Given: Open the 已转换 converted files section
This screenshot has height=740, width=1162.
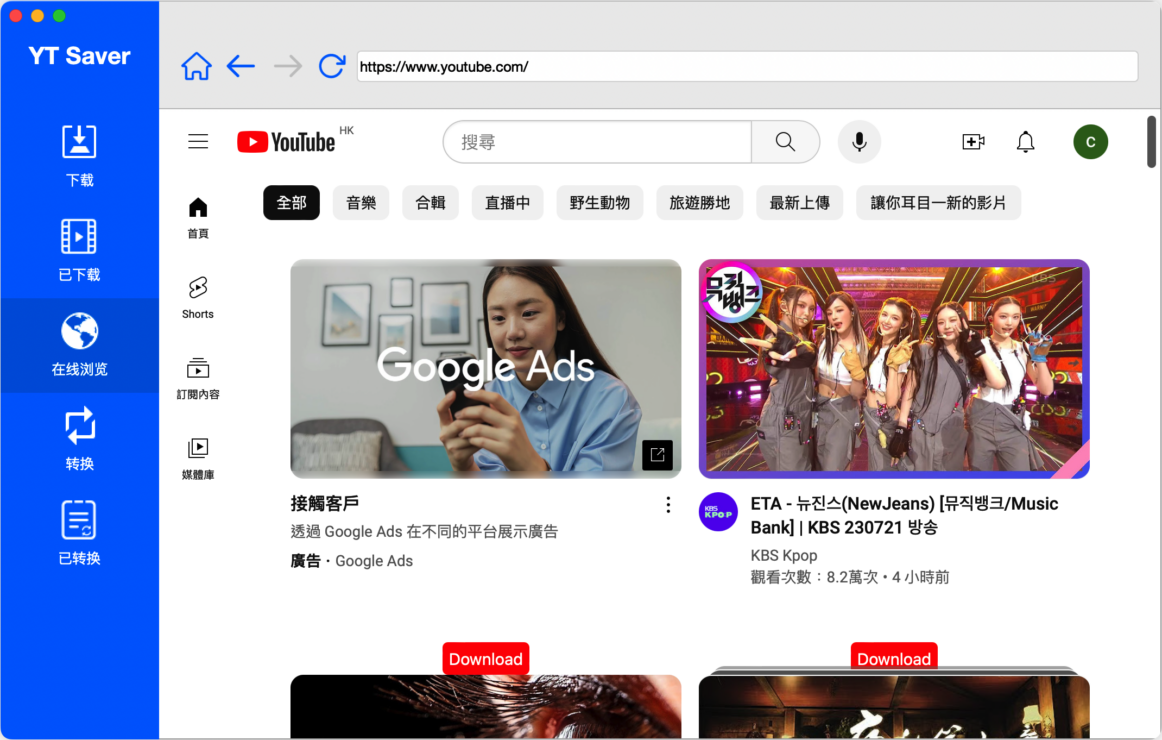Looking at the screenshot, I should [x=79, y=533].
